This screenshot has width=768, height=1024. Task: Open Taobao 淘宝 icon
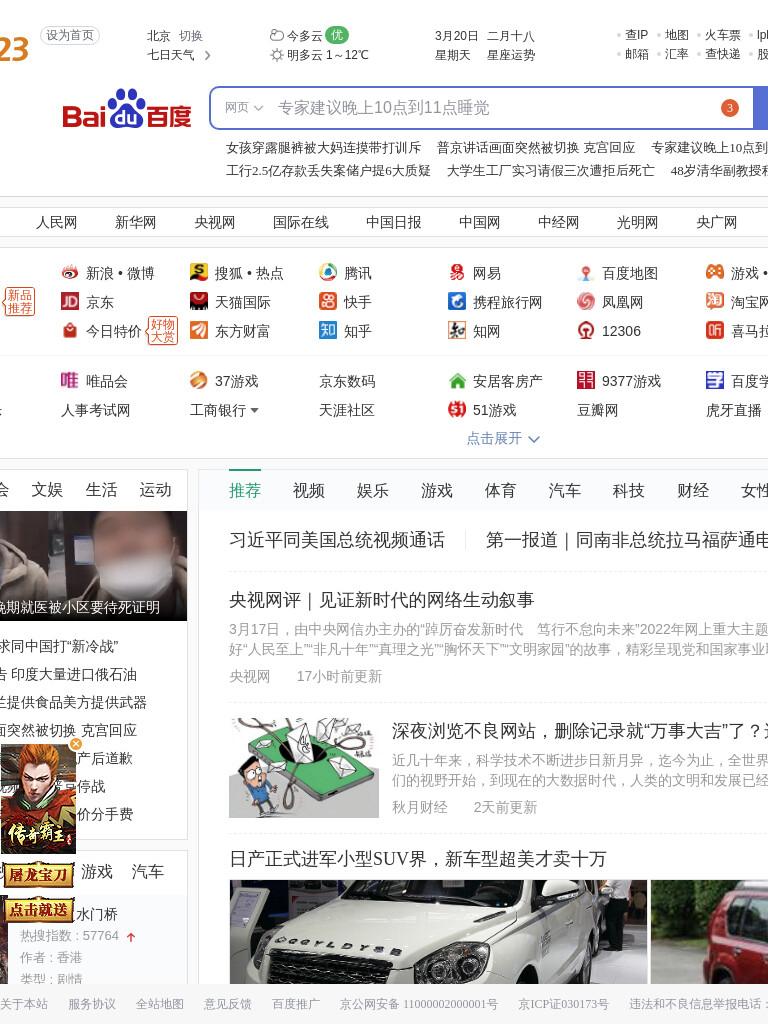click(715, 301)
